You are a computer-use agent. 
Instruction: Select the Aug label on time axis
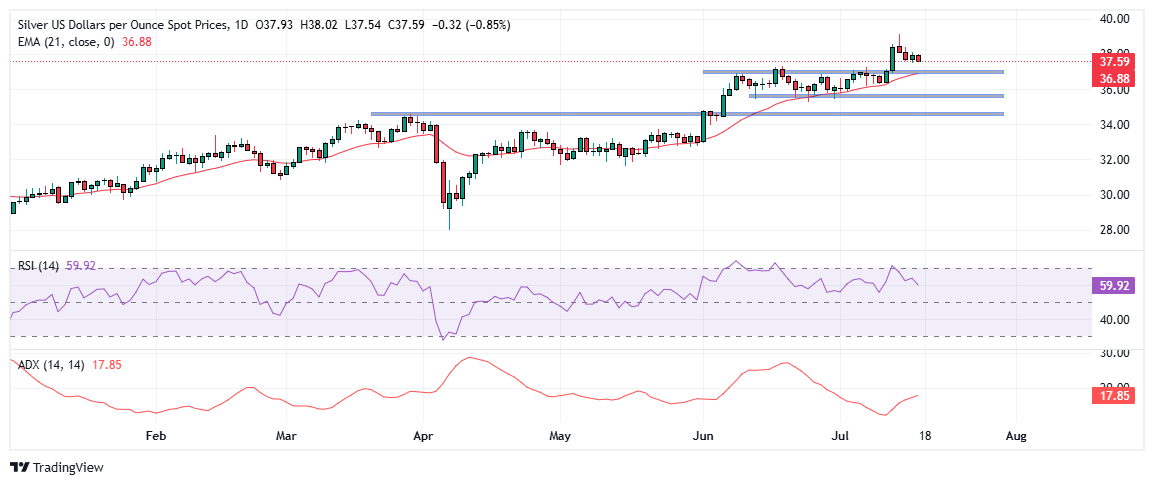point(1014,436)
